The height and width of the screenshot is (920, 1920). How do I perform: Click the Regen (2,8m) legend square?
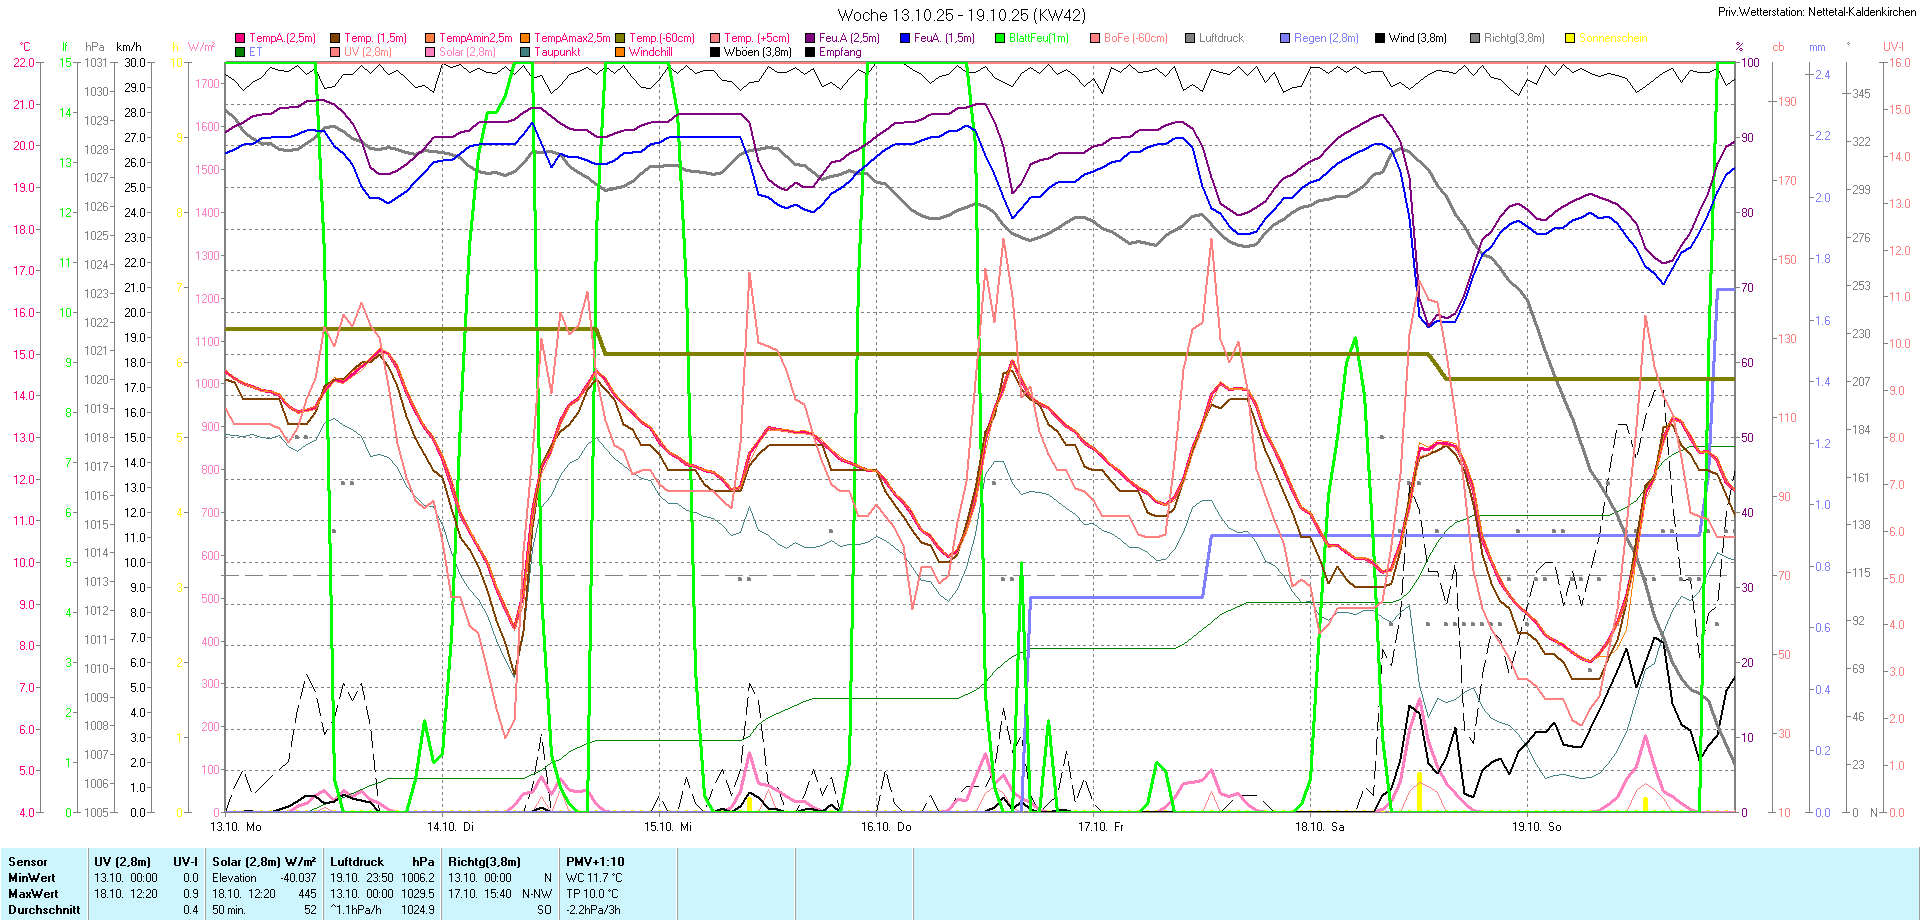pos(1285,38)
